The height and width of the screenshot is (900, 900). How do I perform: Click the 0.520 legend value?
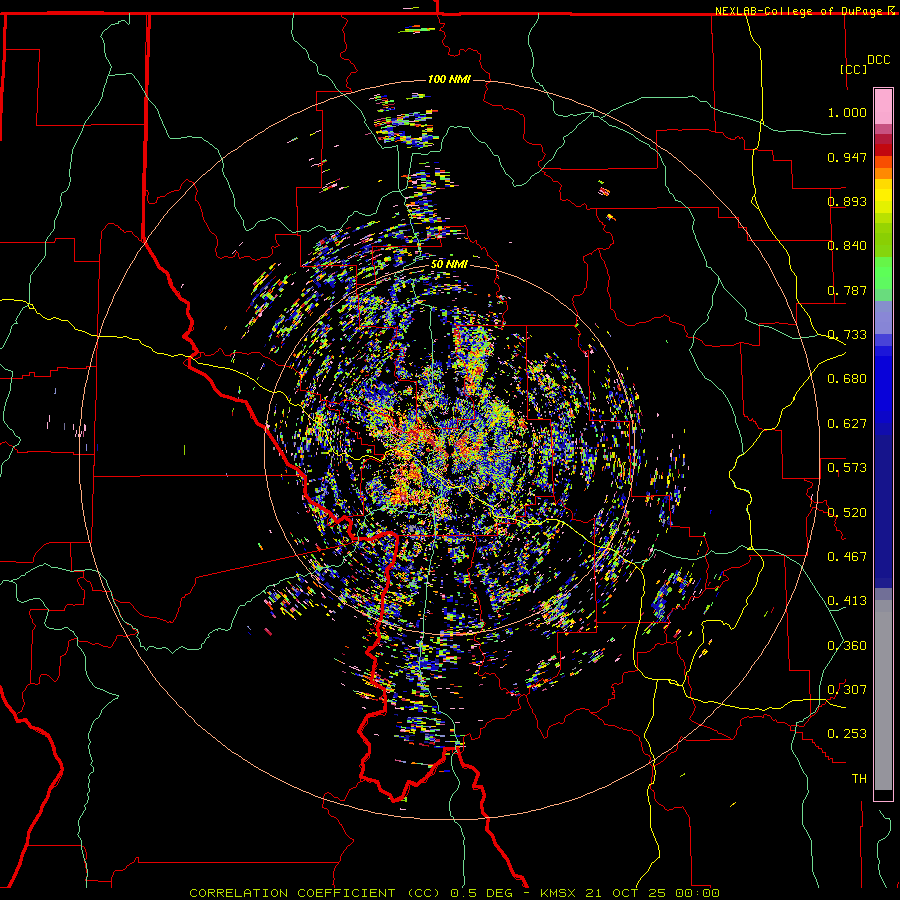[847, 513]
